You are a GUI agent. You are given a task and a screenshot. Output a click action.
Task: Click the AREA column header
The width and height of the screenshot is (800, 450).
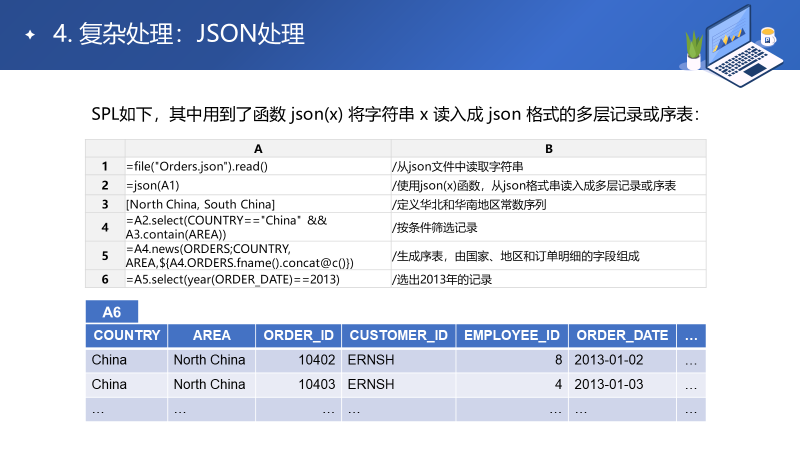click(x=211, y=335)
